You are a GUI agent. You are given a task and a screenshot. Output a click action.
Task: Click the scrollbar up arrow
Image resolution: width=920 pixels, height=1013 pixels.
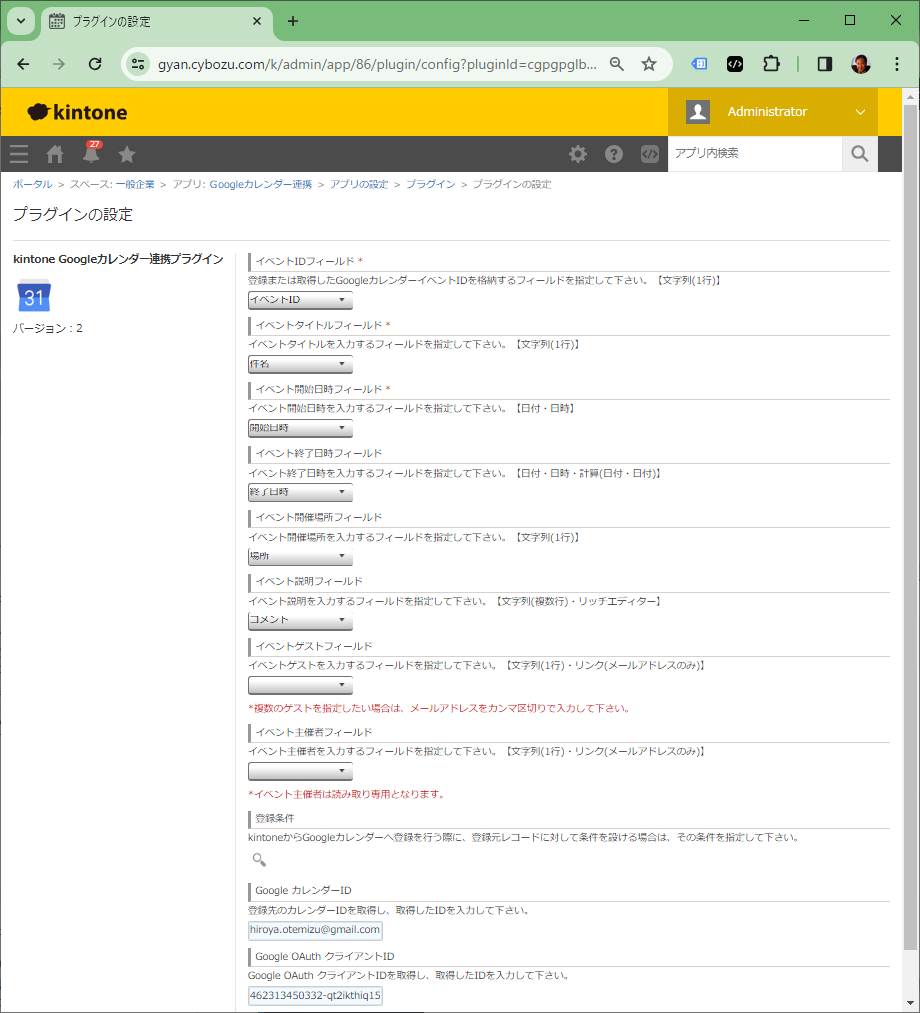910,97
